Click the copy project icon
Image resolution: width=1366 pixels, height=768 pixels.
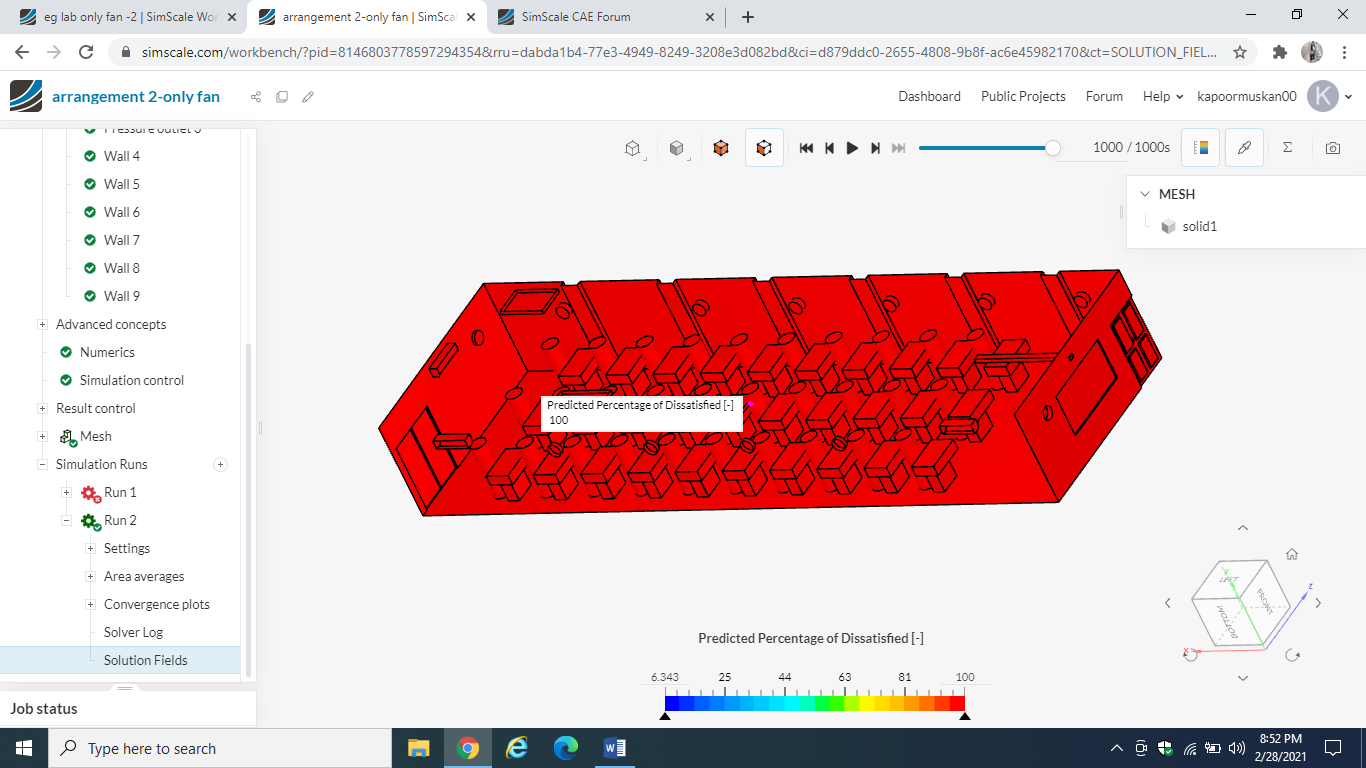(x=282, y=97)
